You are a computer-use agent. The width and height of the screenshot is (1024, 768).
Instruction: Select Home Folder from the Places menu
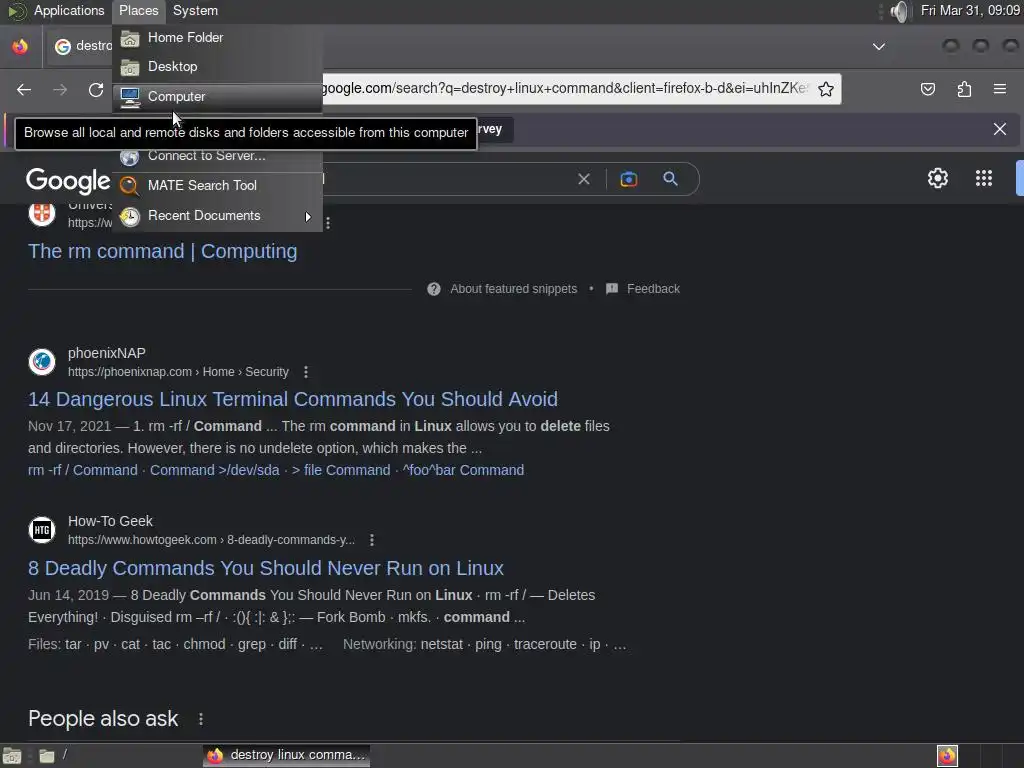point(217,38)
